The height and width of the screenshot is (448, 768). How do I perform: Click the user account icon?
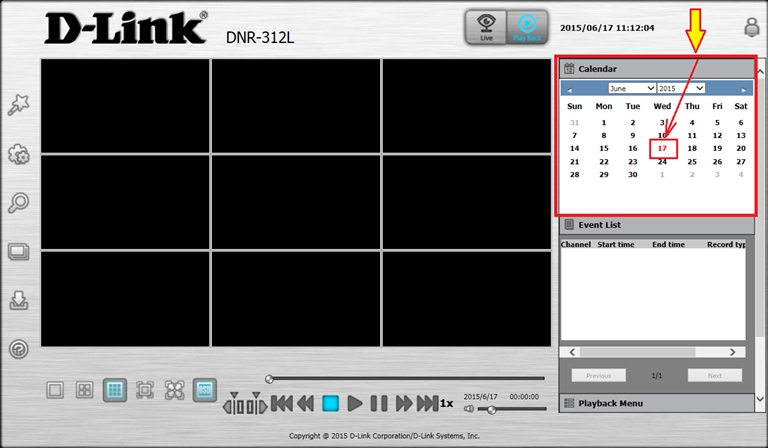(x=752, y=28)
